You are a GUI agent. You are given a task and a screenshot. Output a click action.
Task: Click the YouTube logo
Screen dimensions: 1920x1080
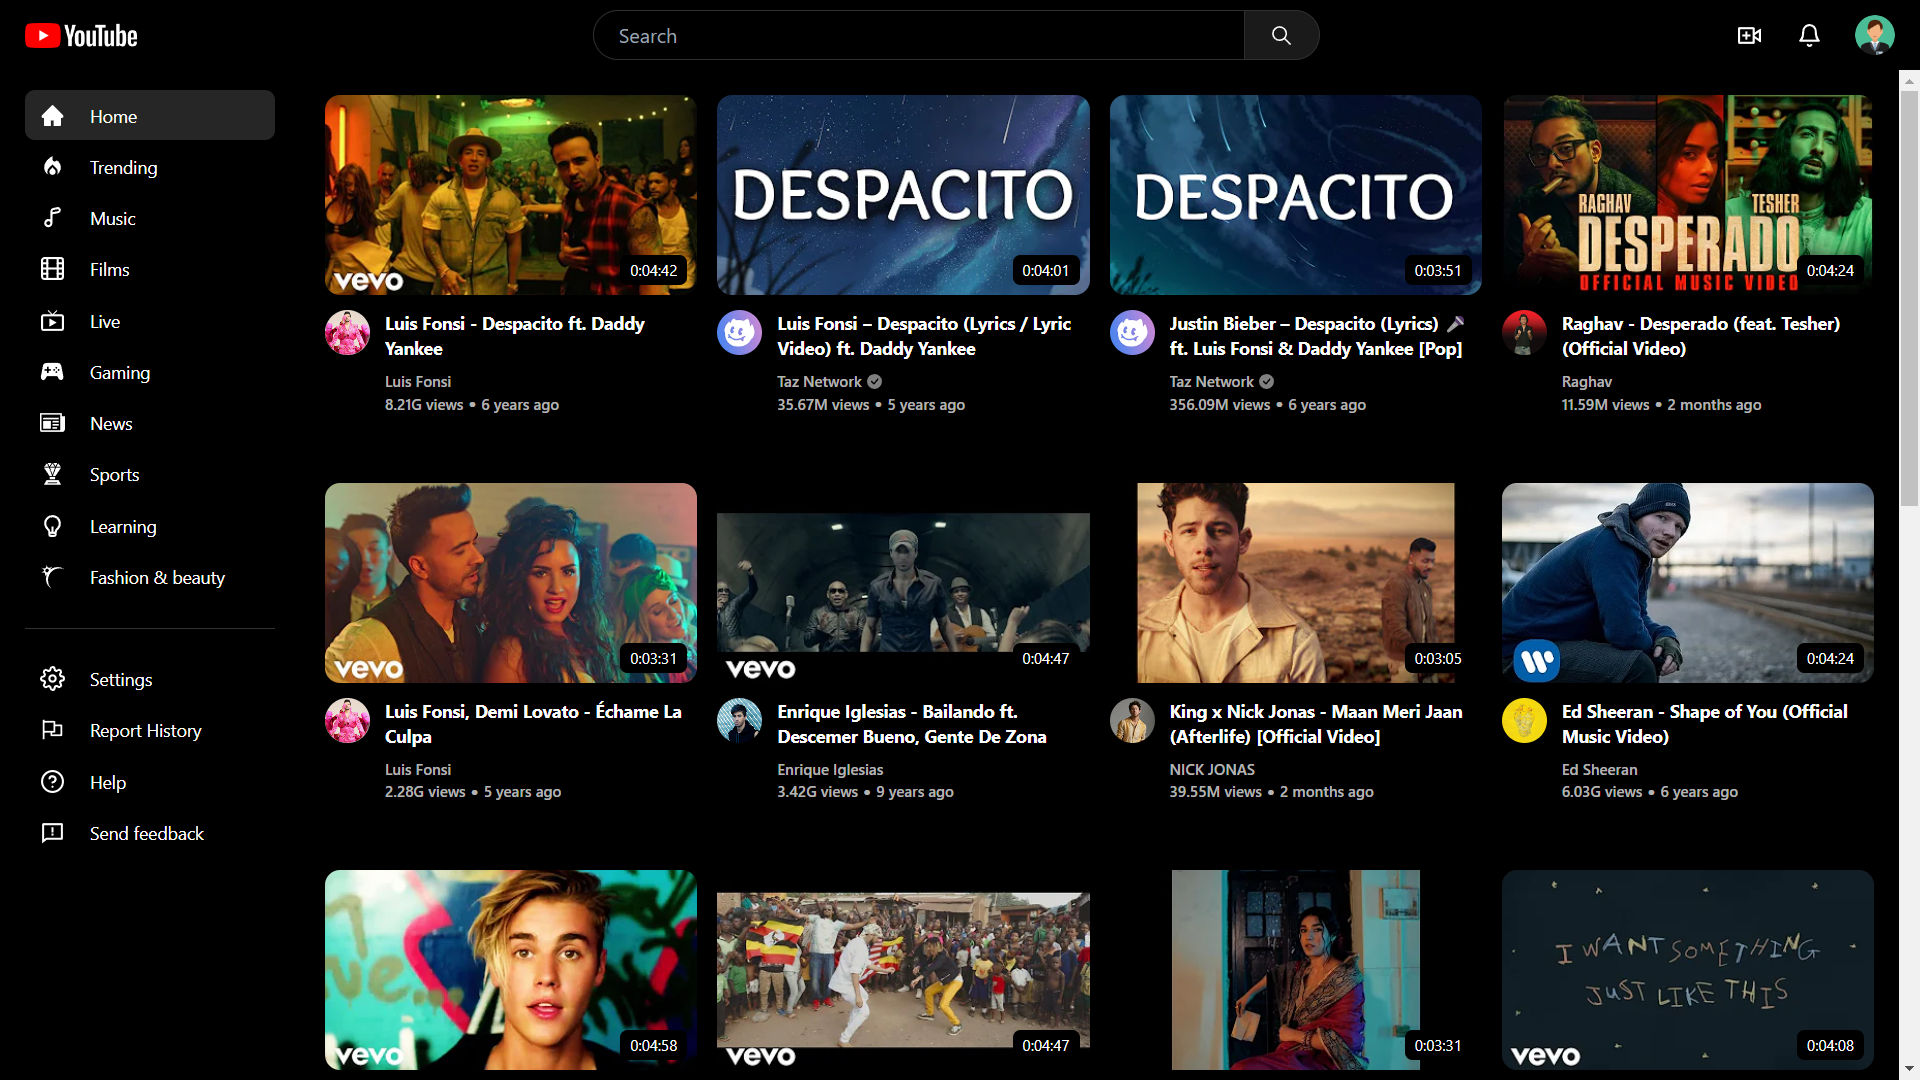(x=81, y=36)
